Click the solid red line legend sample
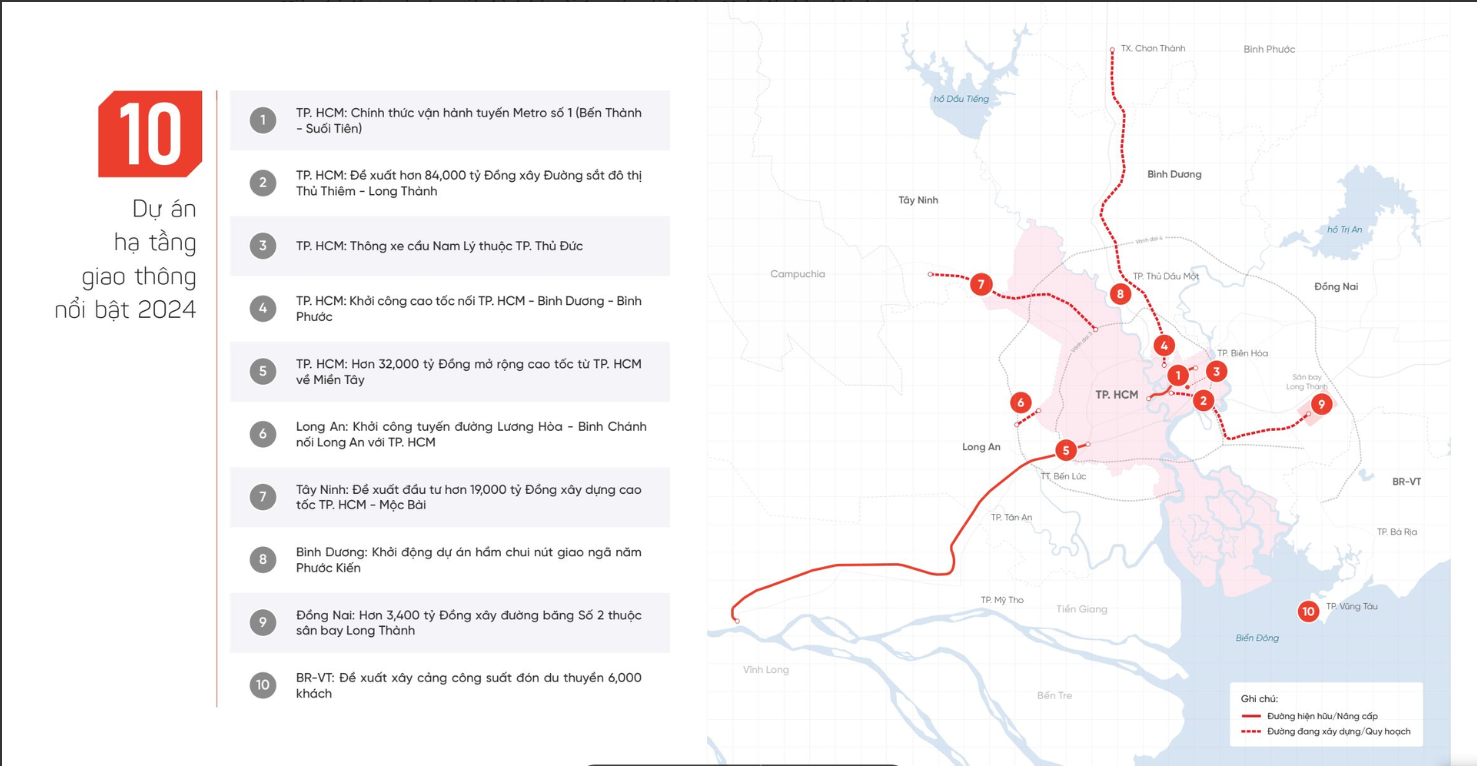Image resolution: width=1477 pixels, height=766 pixels. coord(1250,717)
